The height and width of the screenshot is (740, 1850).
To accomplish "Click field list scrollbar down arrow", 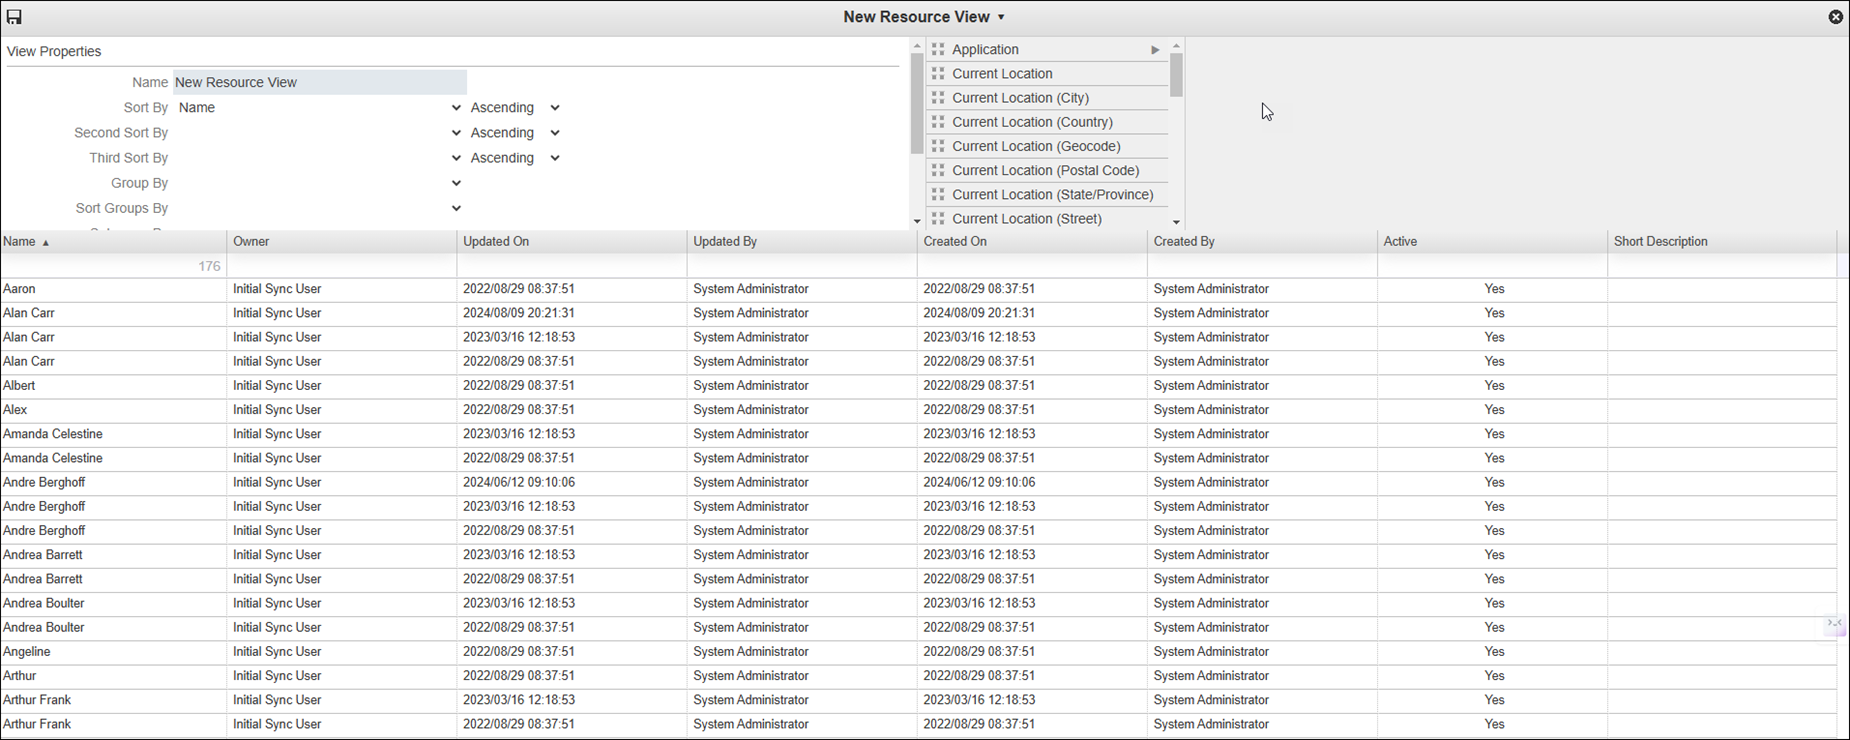I will point(1176,222).
